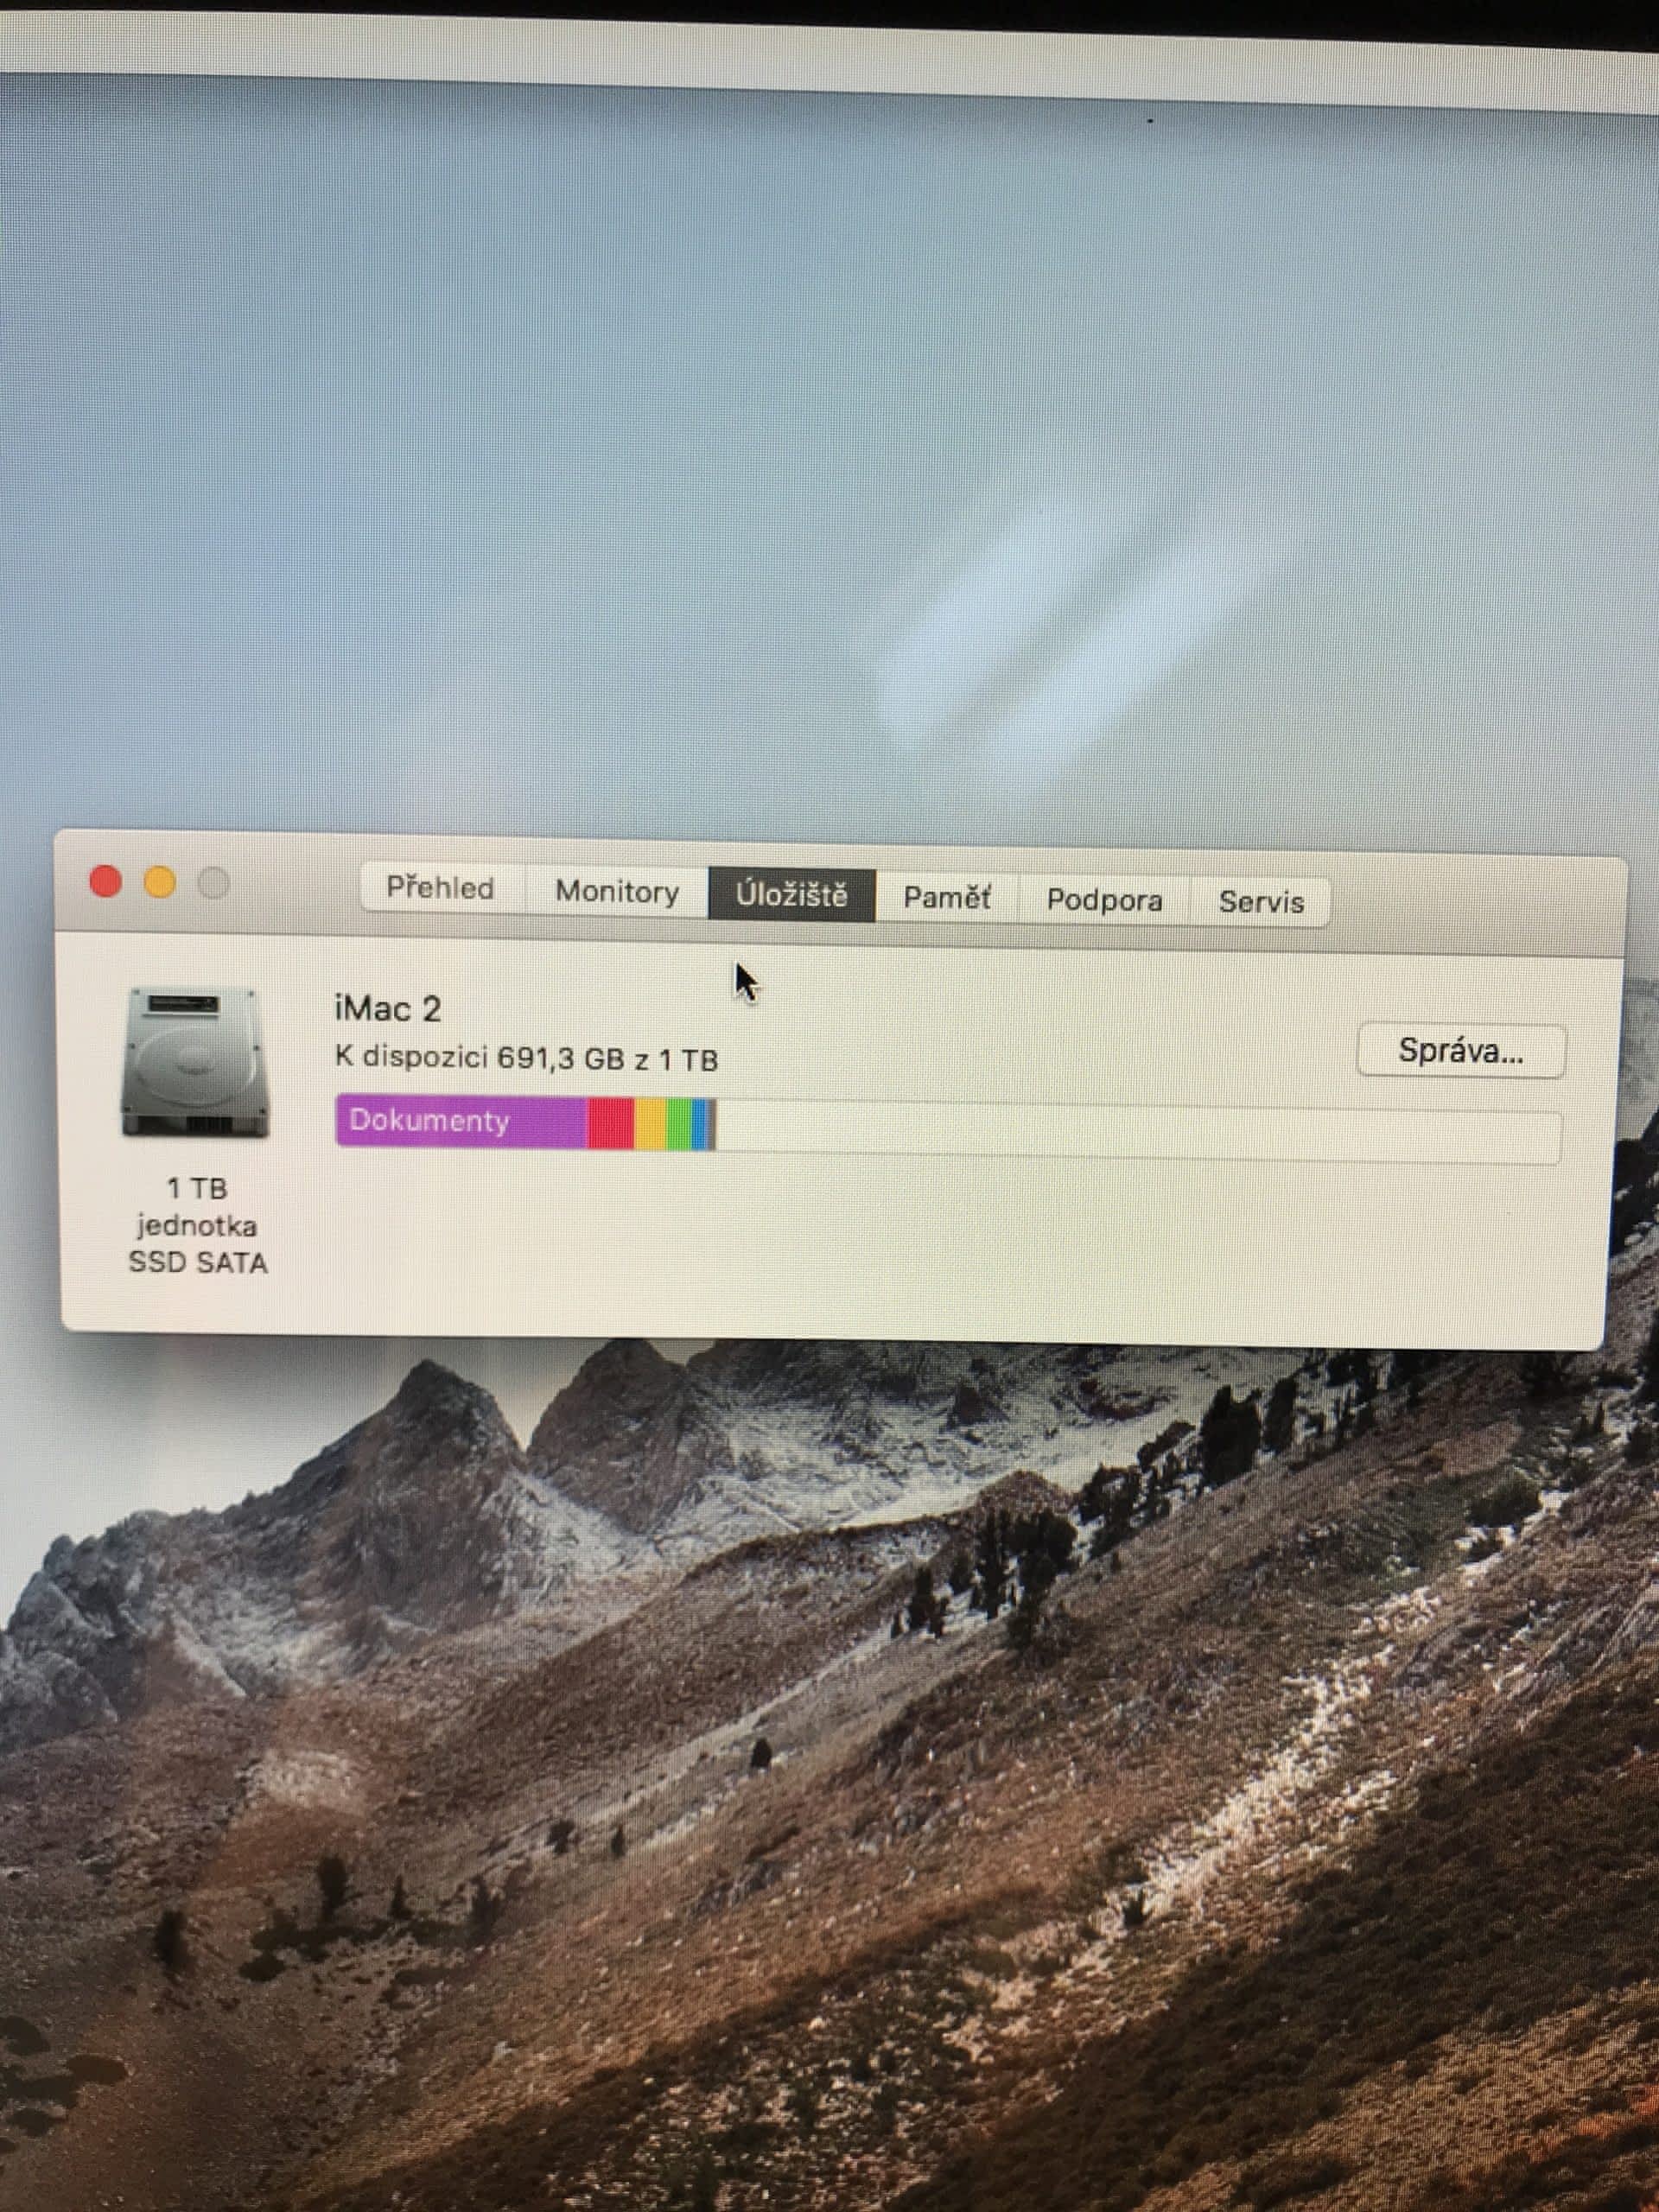Open the Podpora tab

[1104, 900]
